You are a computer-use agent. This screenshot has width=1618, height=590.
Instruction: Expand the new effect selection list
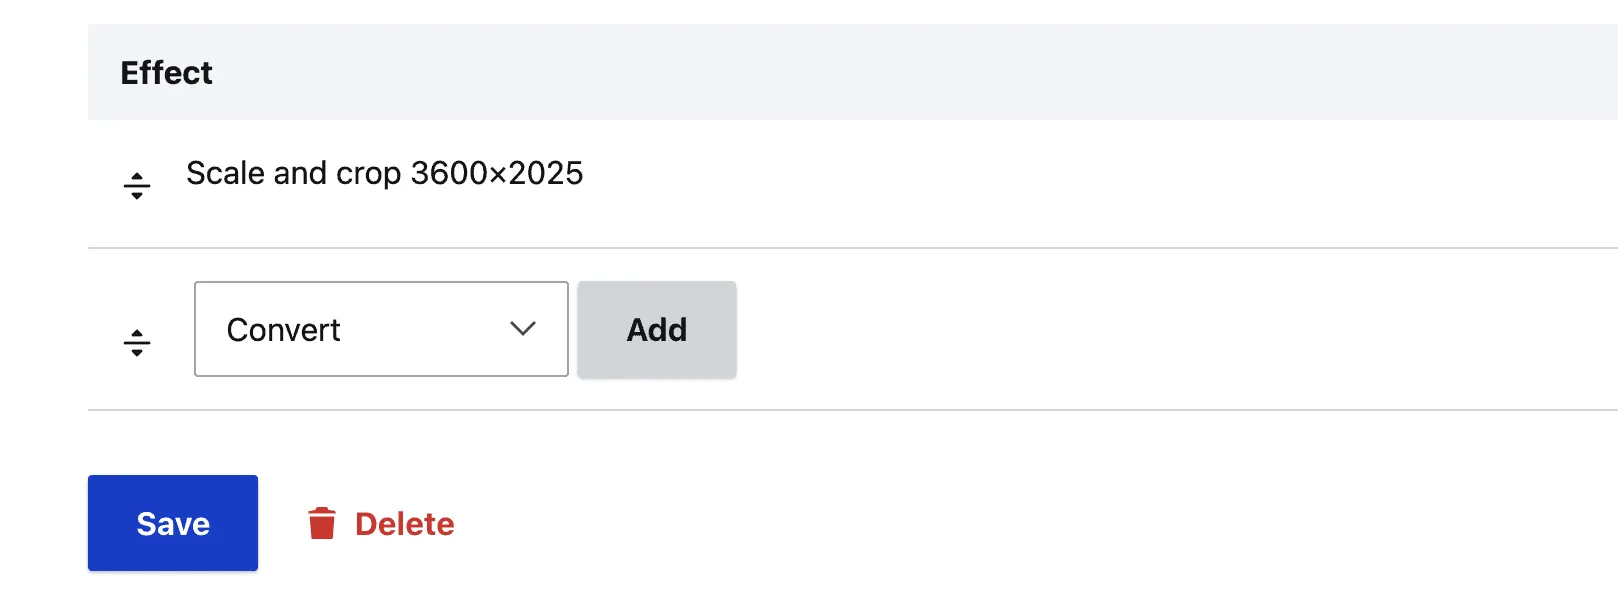[380, 329]
